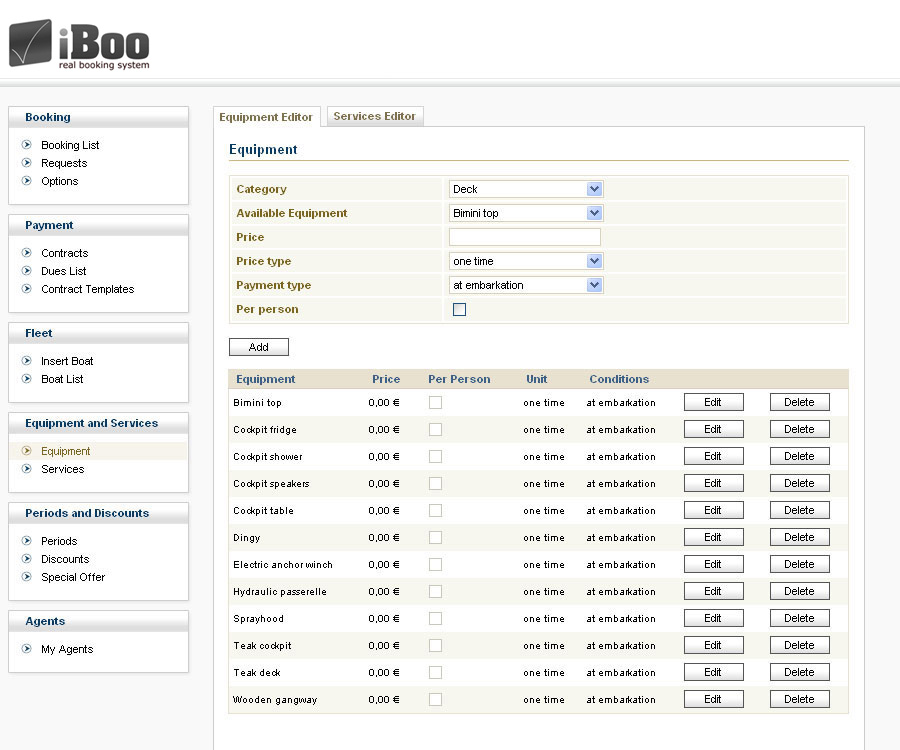The height and width of the screenshot is (750, 900).
Task: Open the Payment type dropdown
Action: 525,285
